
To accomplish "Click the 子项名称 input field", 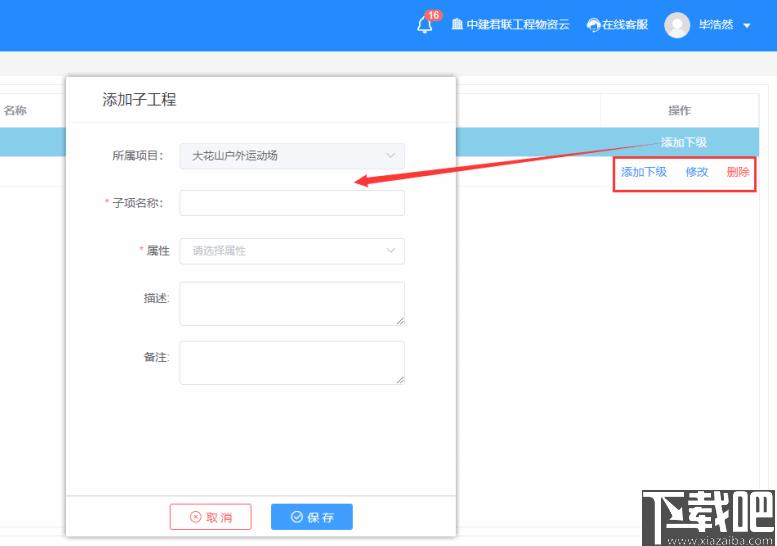I will (292, 203).
